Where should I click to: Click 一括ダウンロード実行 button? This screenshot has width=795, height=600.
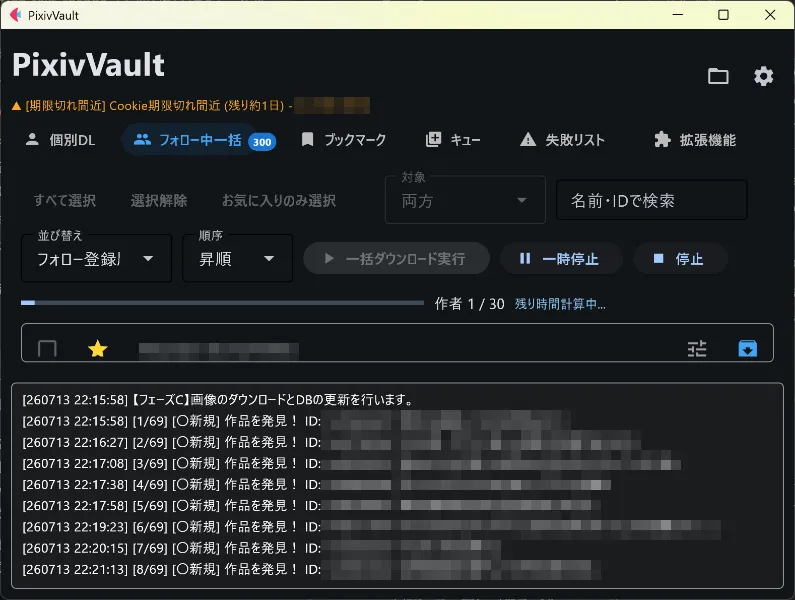396,259
